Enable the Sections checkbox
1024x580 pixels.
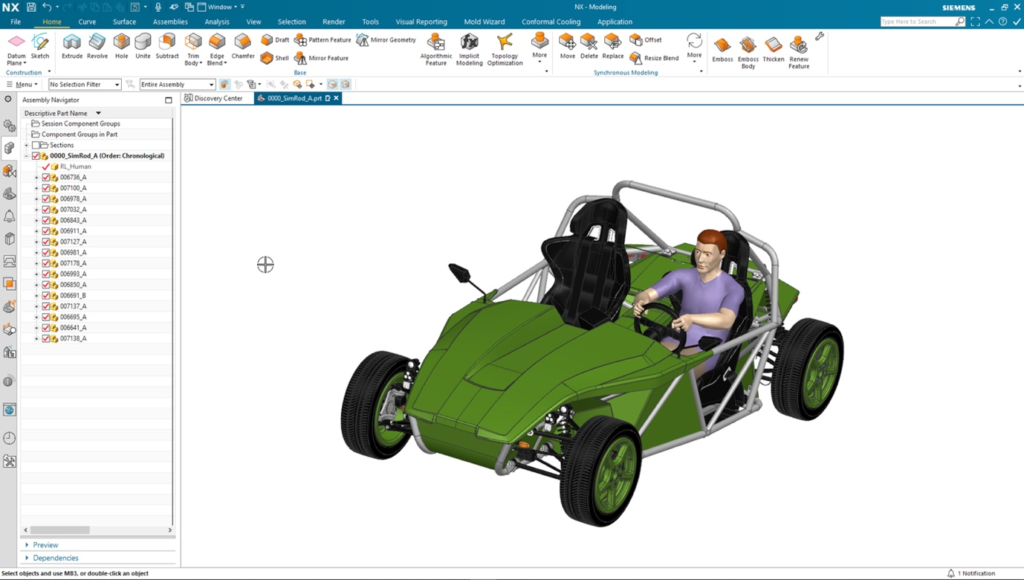click(36, 145)
